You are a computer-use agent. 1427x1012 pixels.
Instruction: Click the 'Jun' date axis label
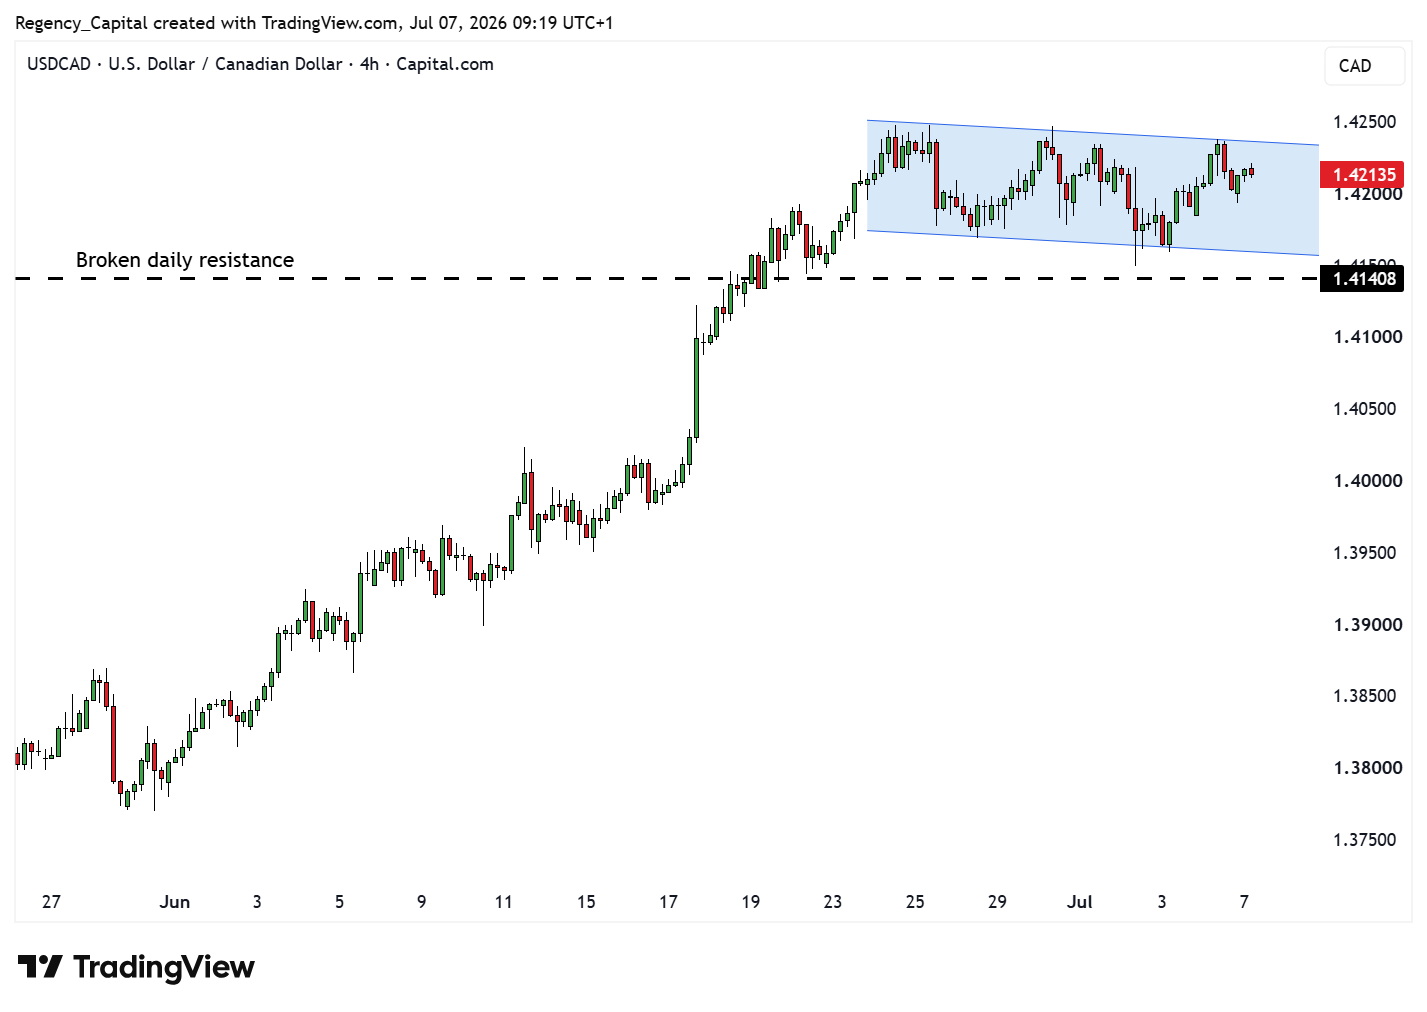coord(175,902)
